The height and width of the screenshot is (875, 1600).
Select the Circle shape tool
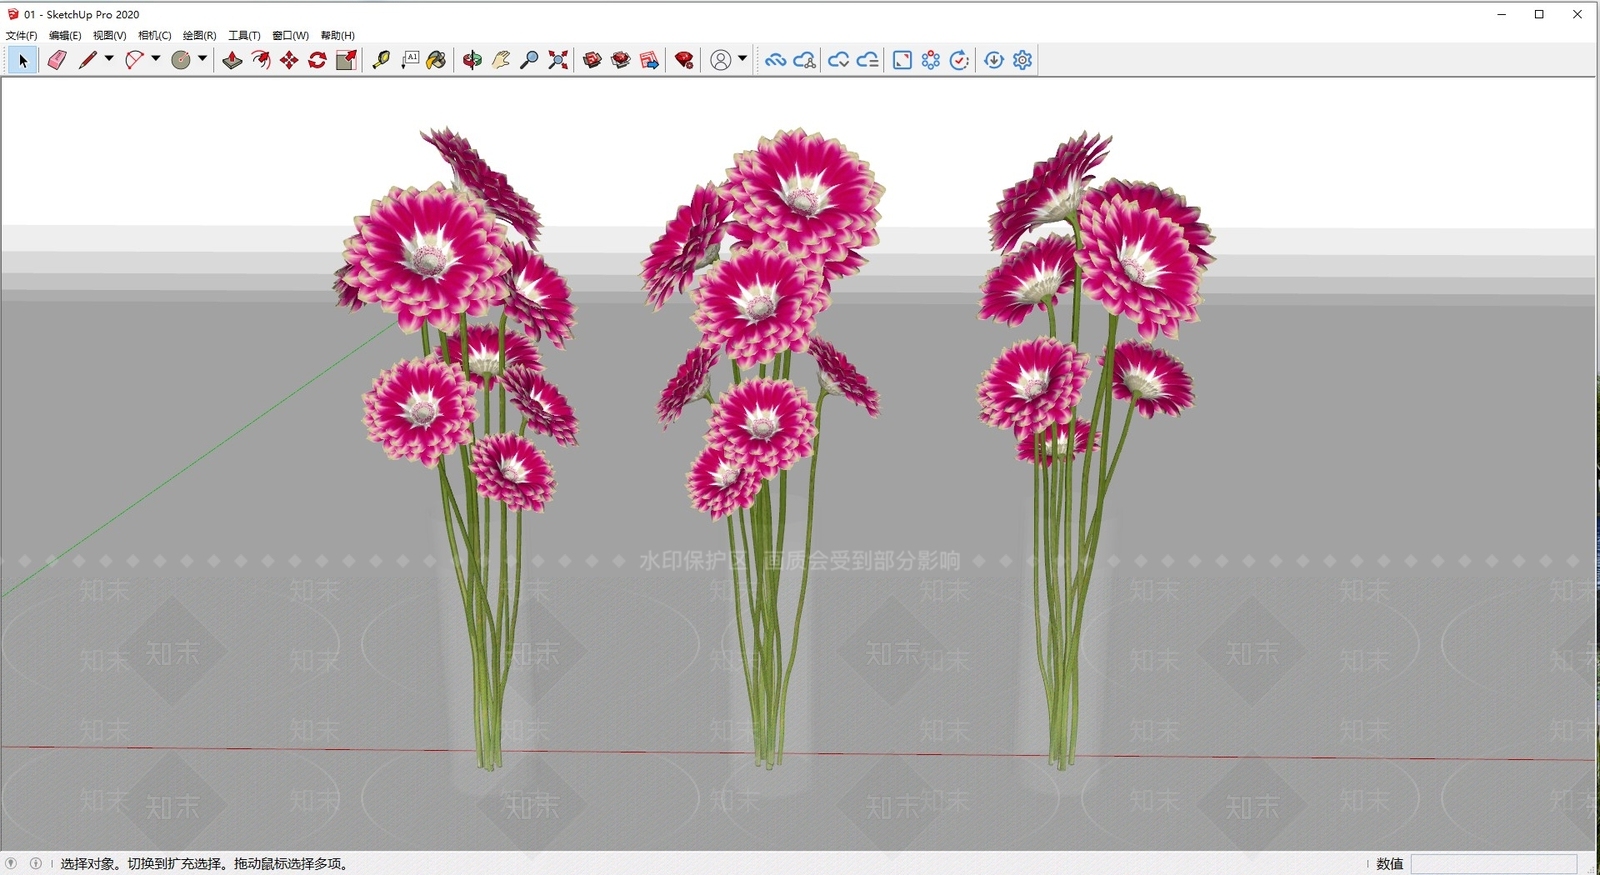click(x=181, y=61)
